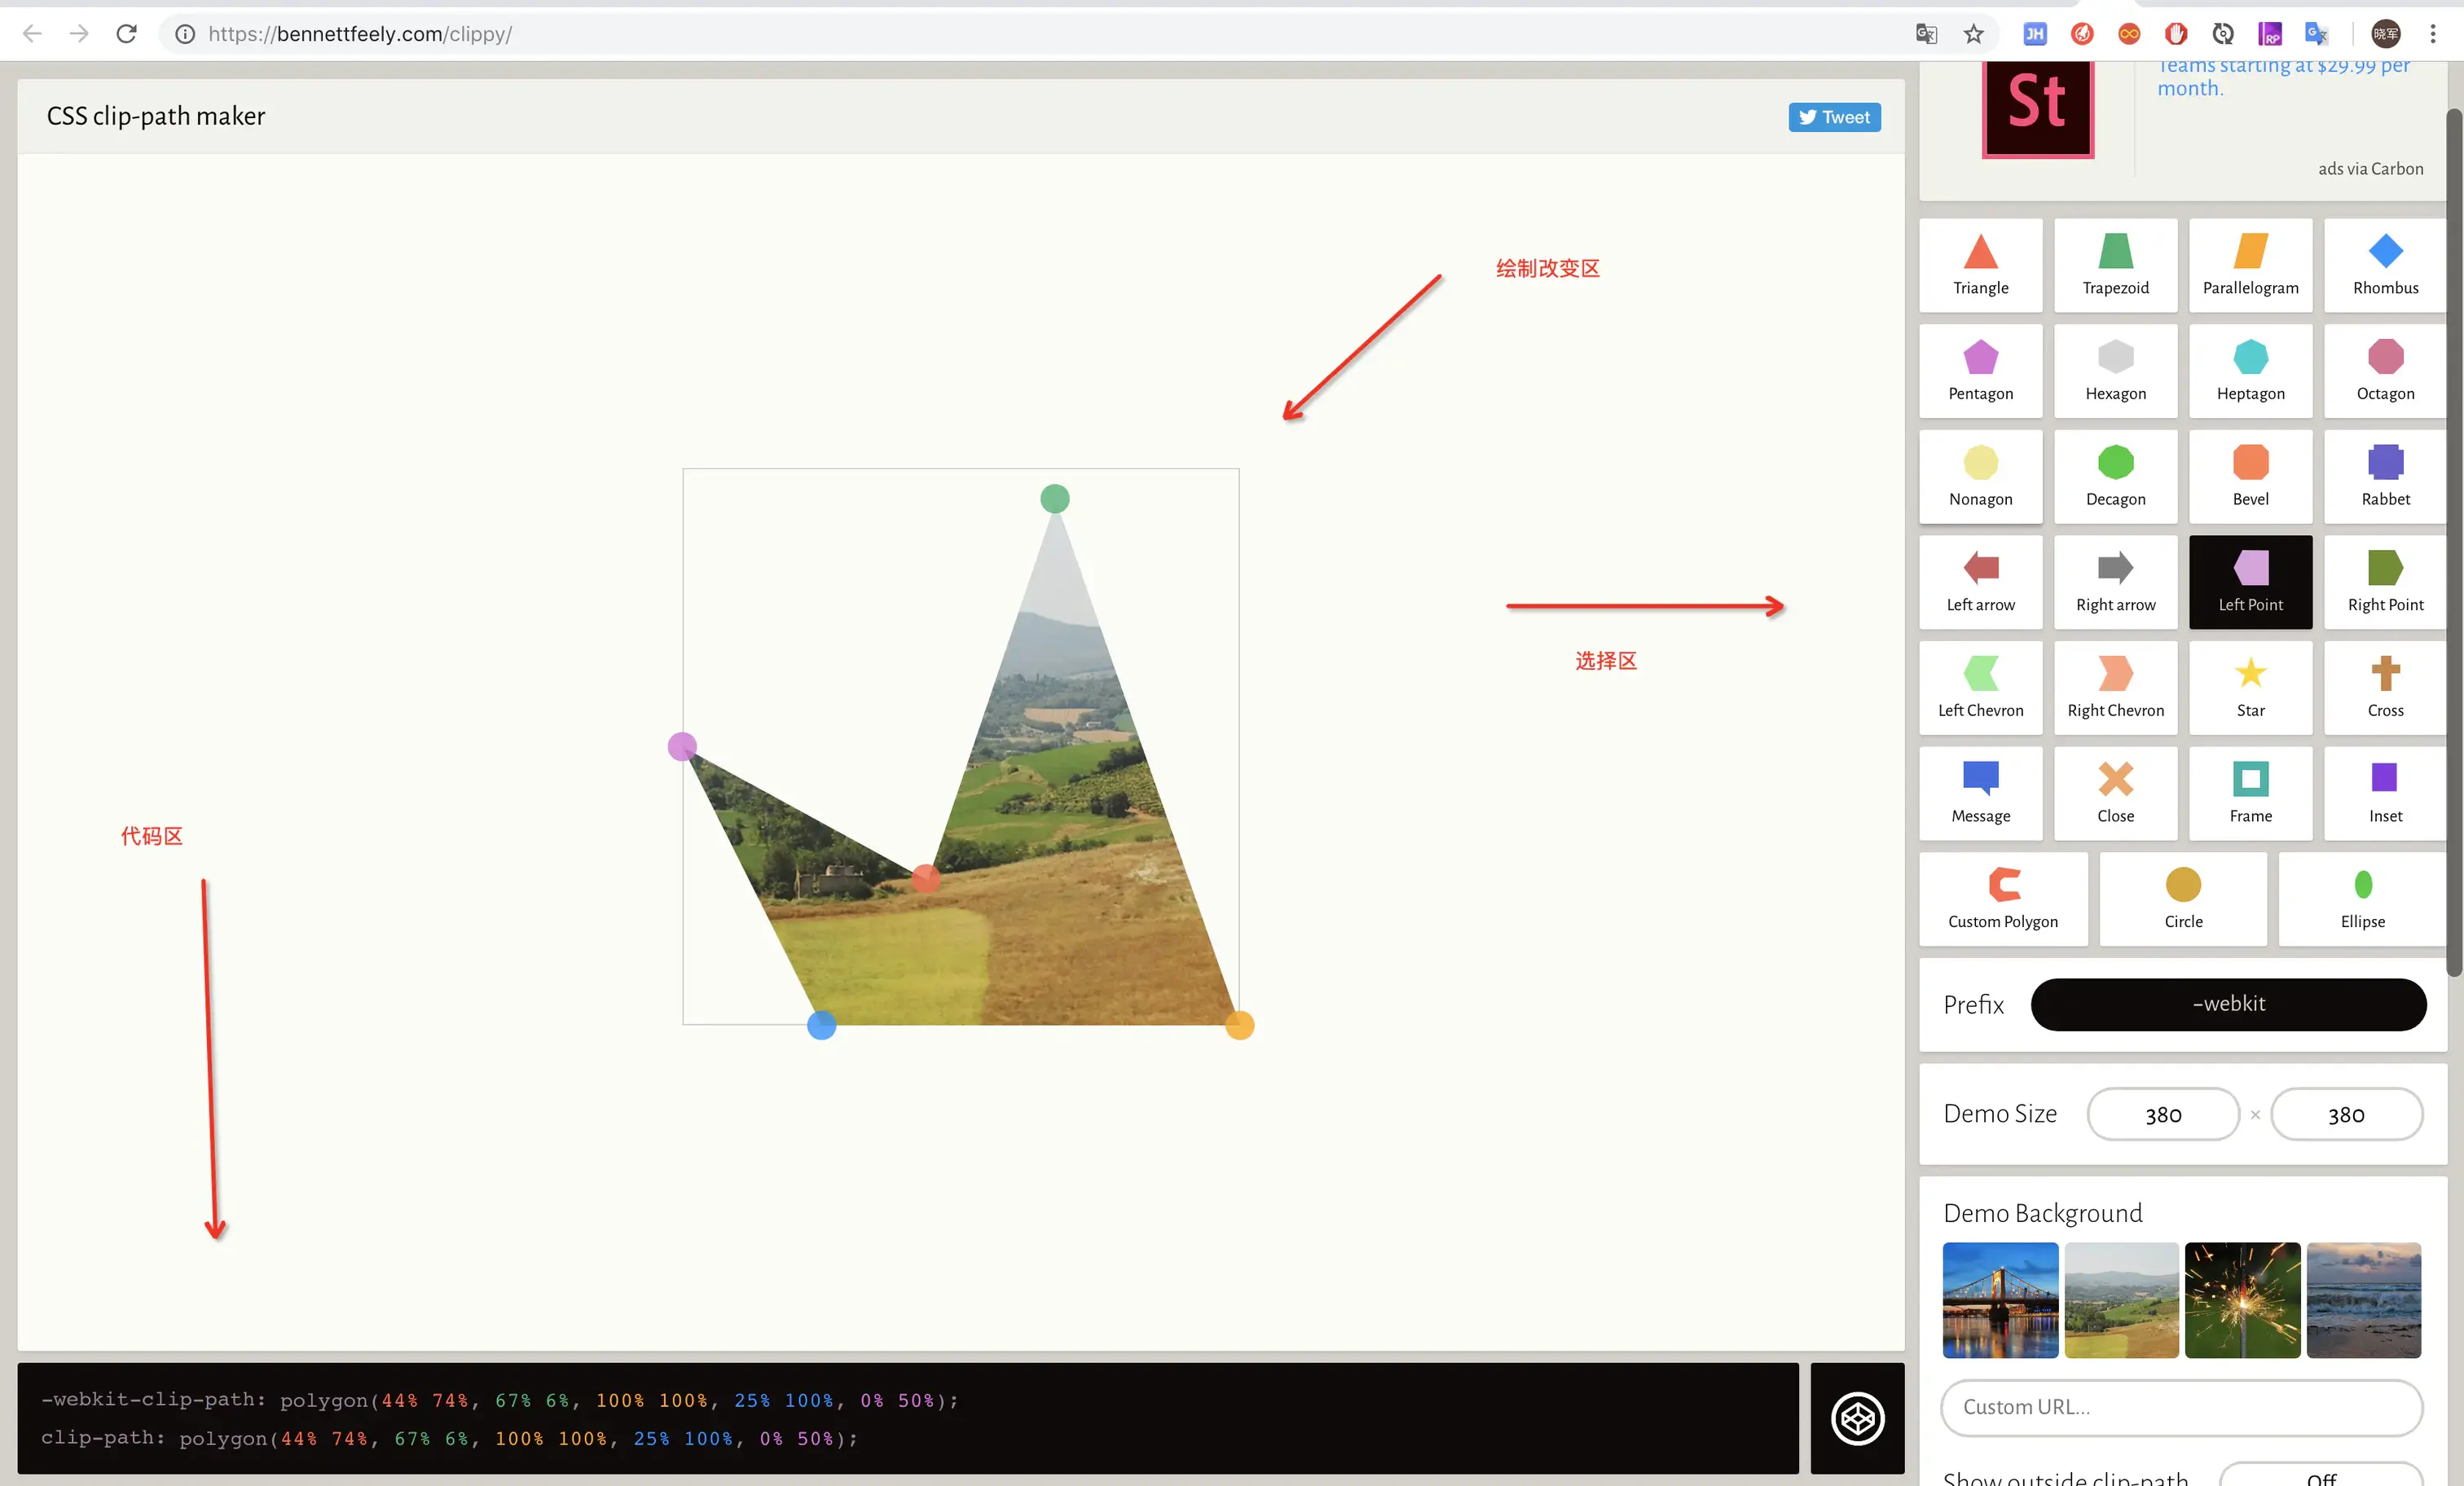This screenshot has width=2464, height=1486.
Task: Choose the Star shape preset
Action: 2250,687
